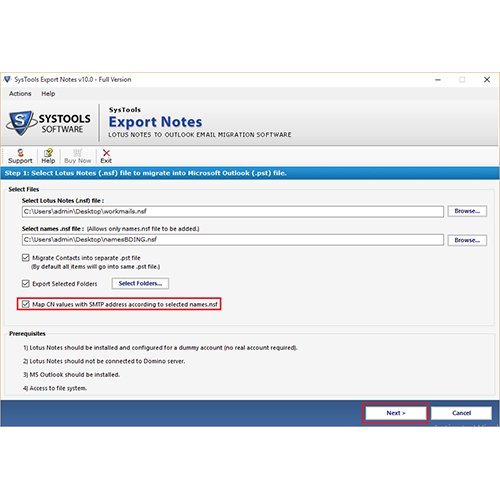Click the SysTools Software logo

point(48,123)
